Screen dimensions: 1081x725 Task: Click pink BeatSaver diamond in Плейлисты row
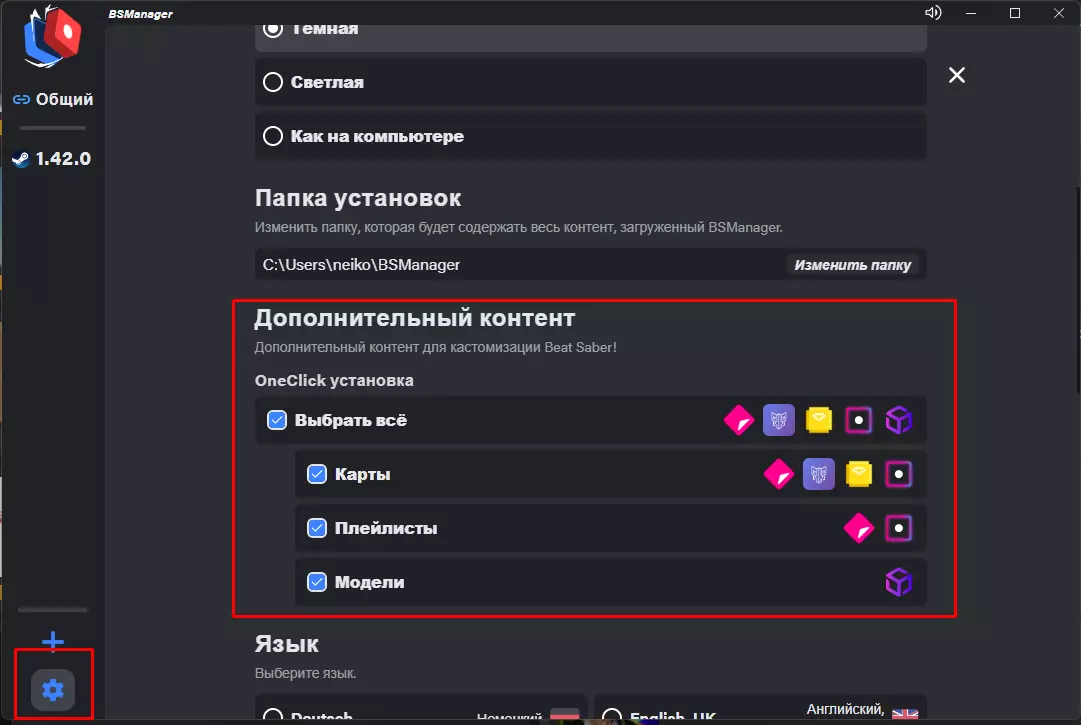click(858, 528)
